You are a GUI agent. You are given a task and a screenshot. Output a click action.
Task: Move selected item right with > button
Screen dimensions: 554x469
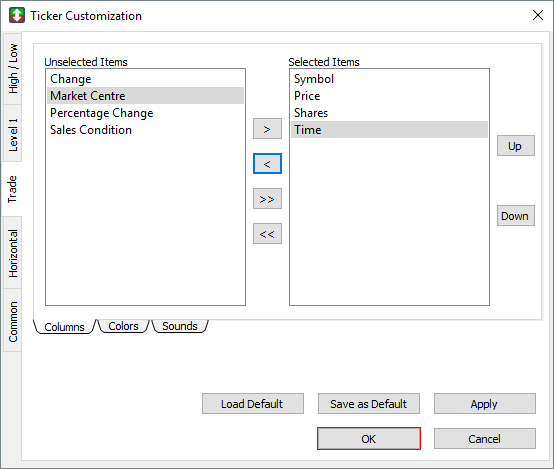(267, 129)
